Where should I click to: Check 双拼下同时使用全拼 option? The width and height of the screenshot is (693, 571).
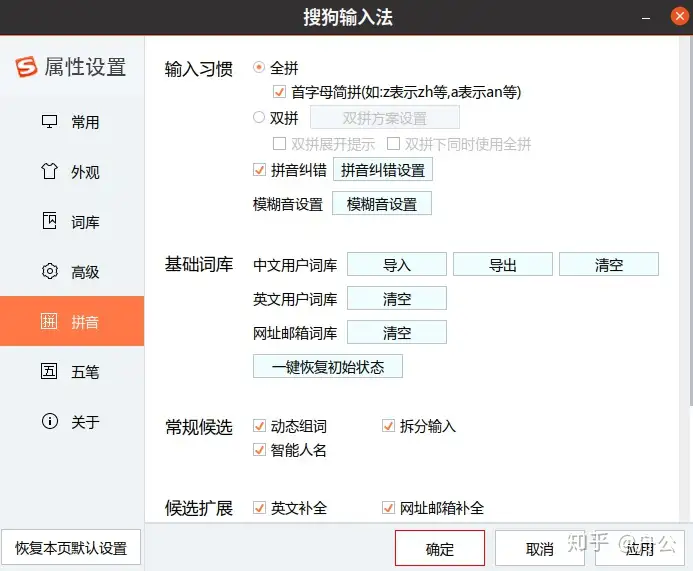[x=393, y=144]
